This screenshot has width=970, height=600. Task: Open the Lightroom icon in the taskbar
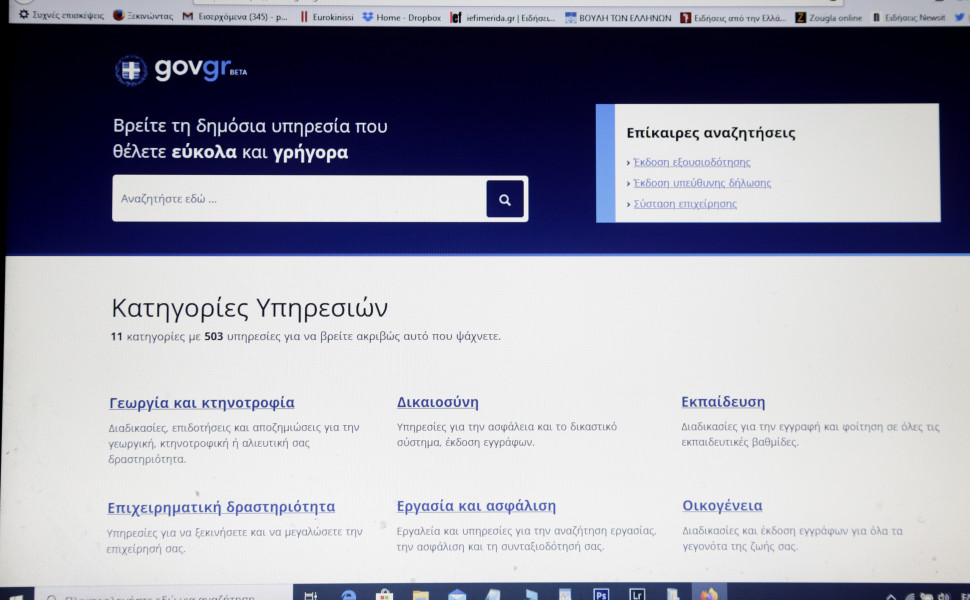637,594
